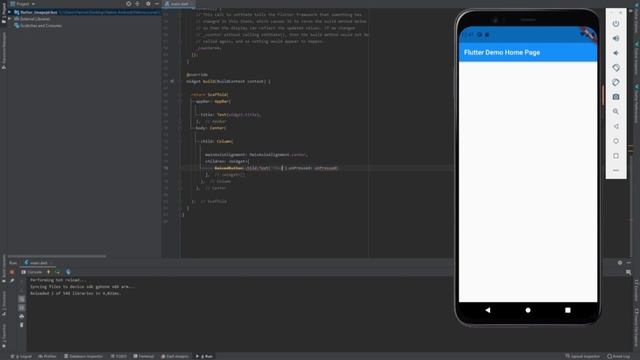The width and height of the screenshot is (640, 360).
Task: Open the Dart Analysis tool window
Action: pos(175,356)
